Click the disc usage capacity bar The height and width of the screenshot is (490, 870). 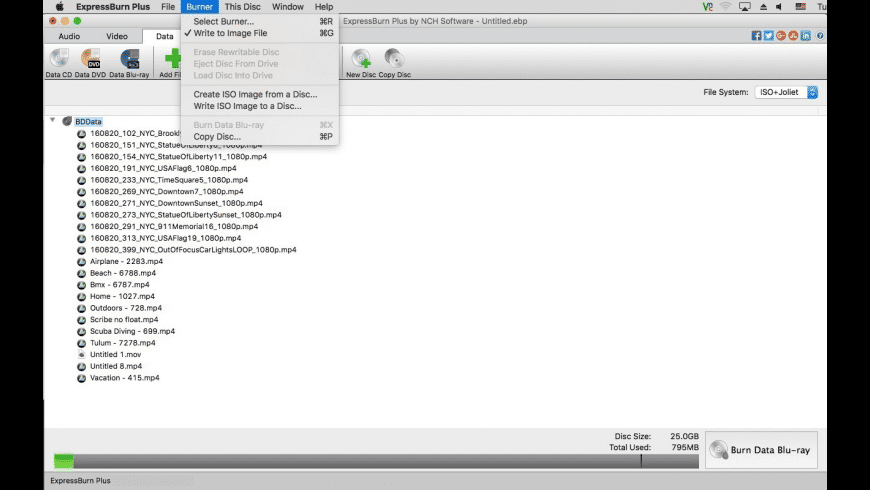[x=376, y=461]
